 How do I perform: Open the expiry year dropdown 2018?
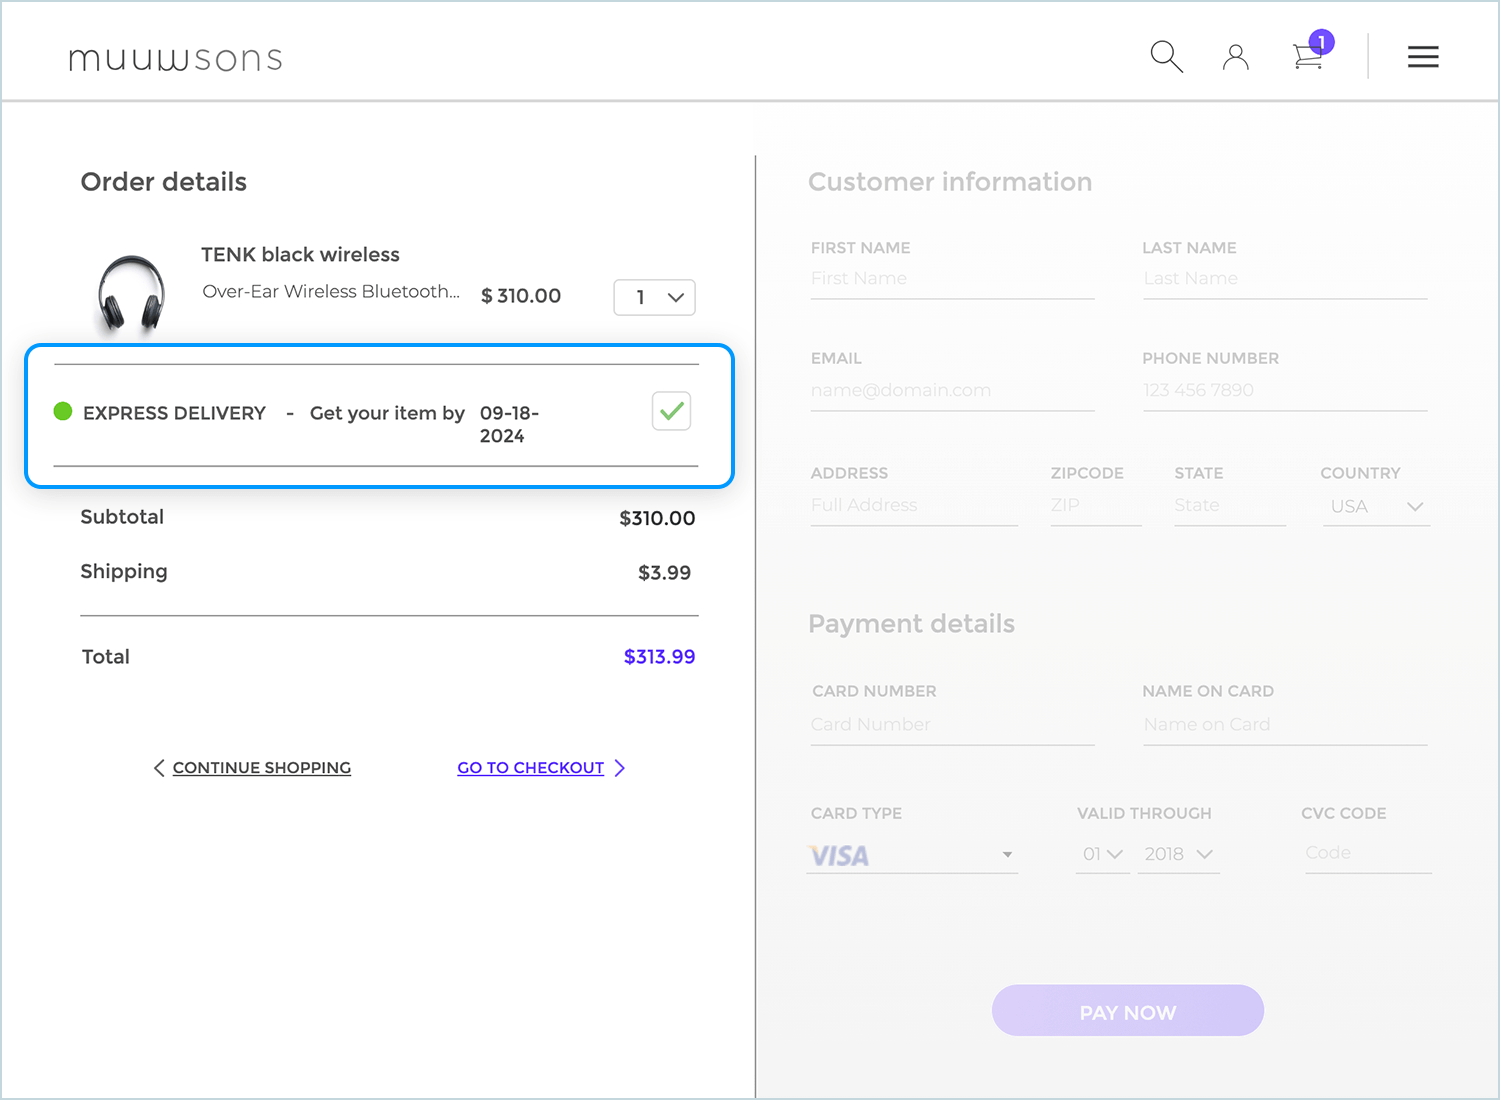(x=1179, y=855)
